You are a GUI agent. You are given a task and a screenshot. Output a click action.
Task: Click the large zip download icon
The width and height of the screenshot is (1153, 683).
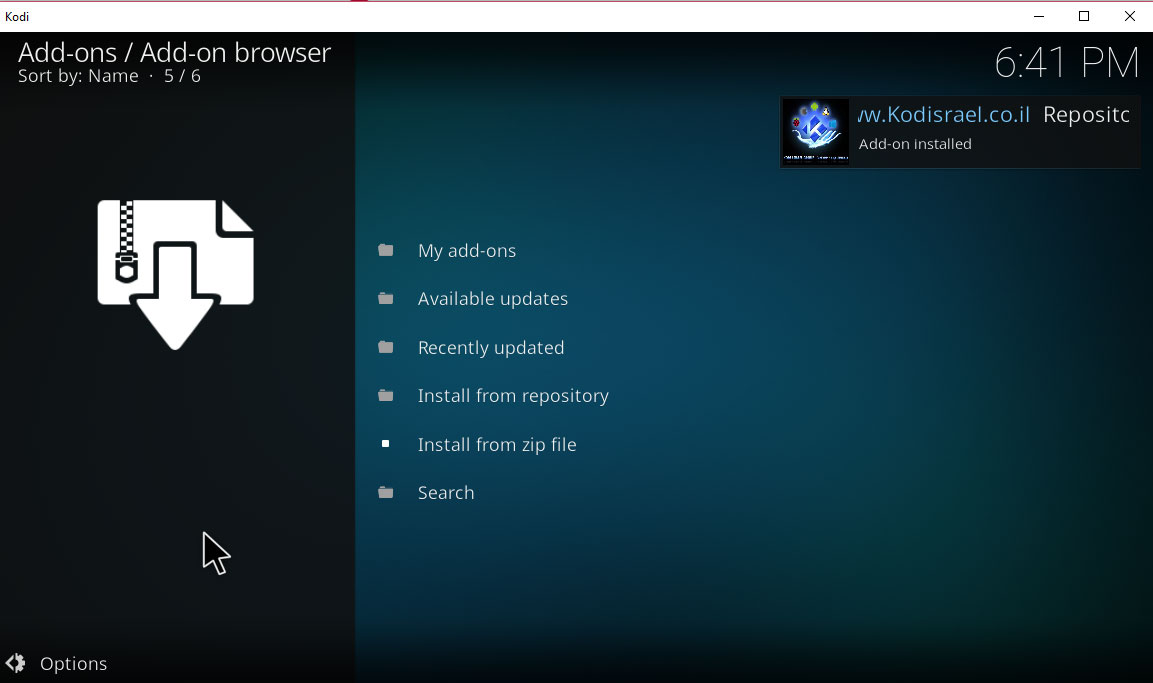(x=175, y=272)
